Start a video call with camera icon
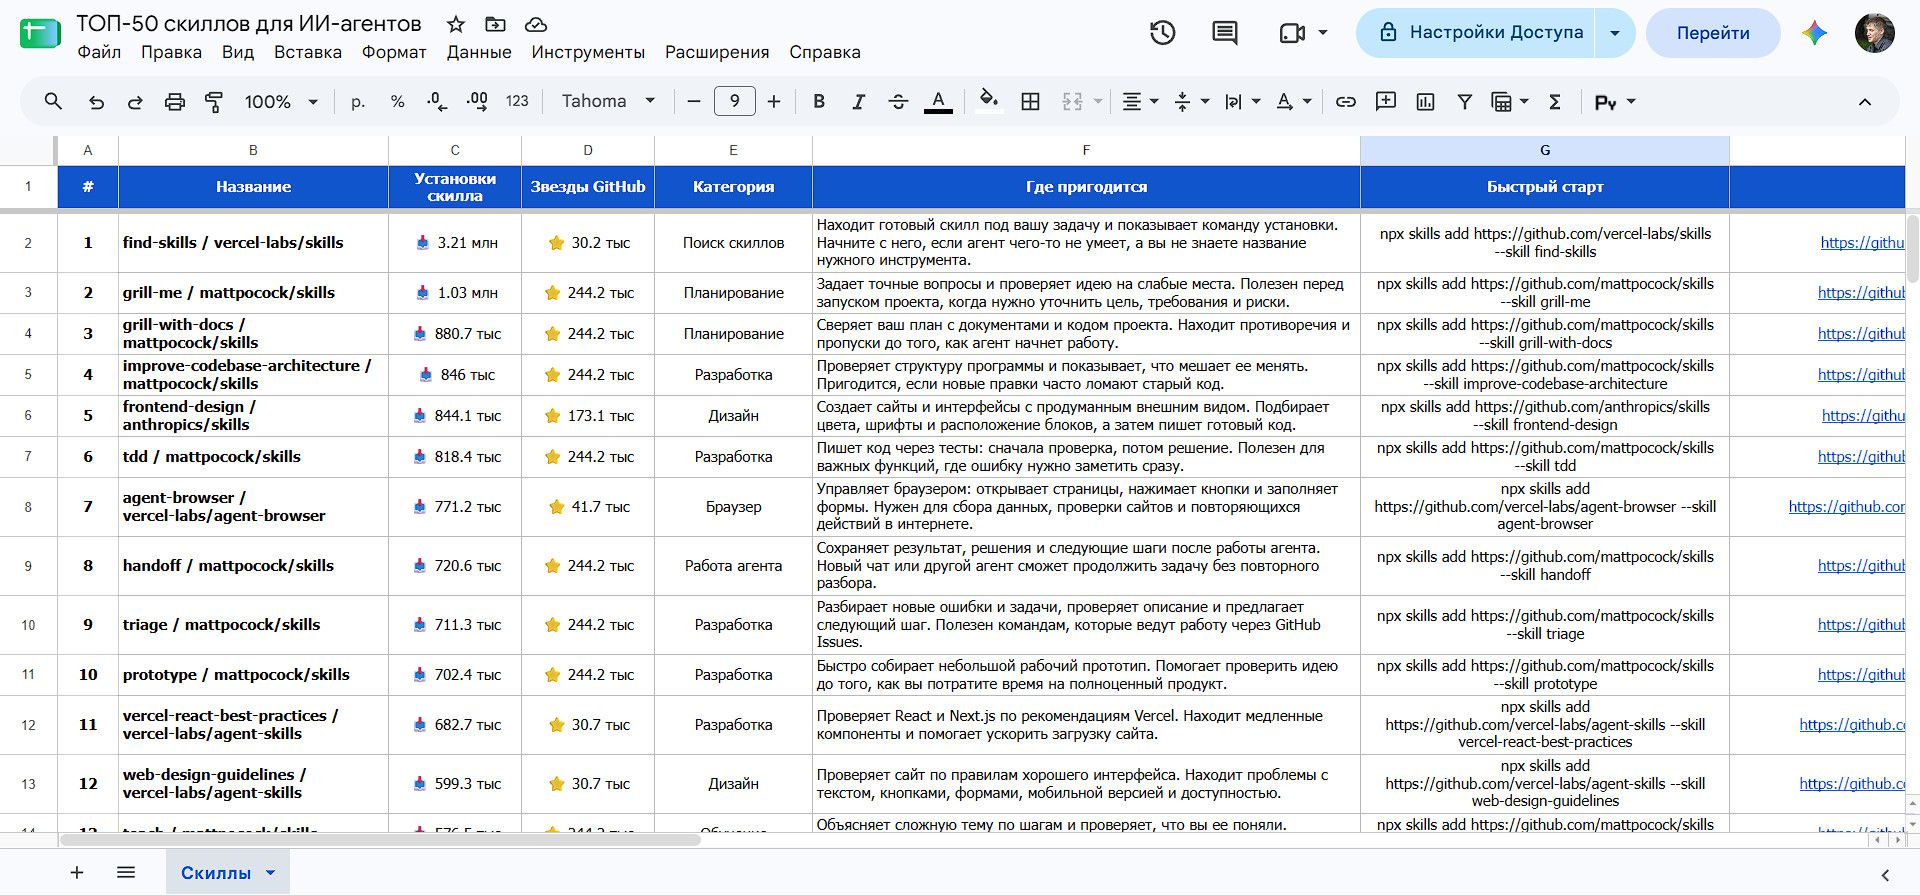Image resolution: width=1920 pixels, height=895 pixels. [x=1292, y=33]
